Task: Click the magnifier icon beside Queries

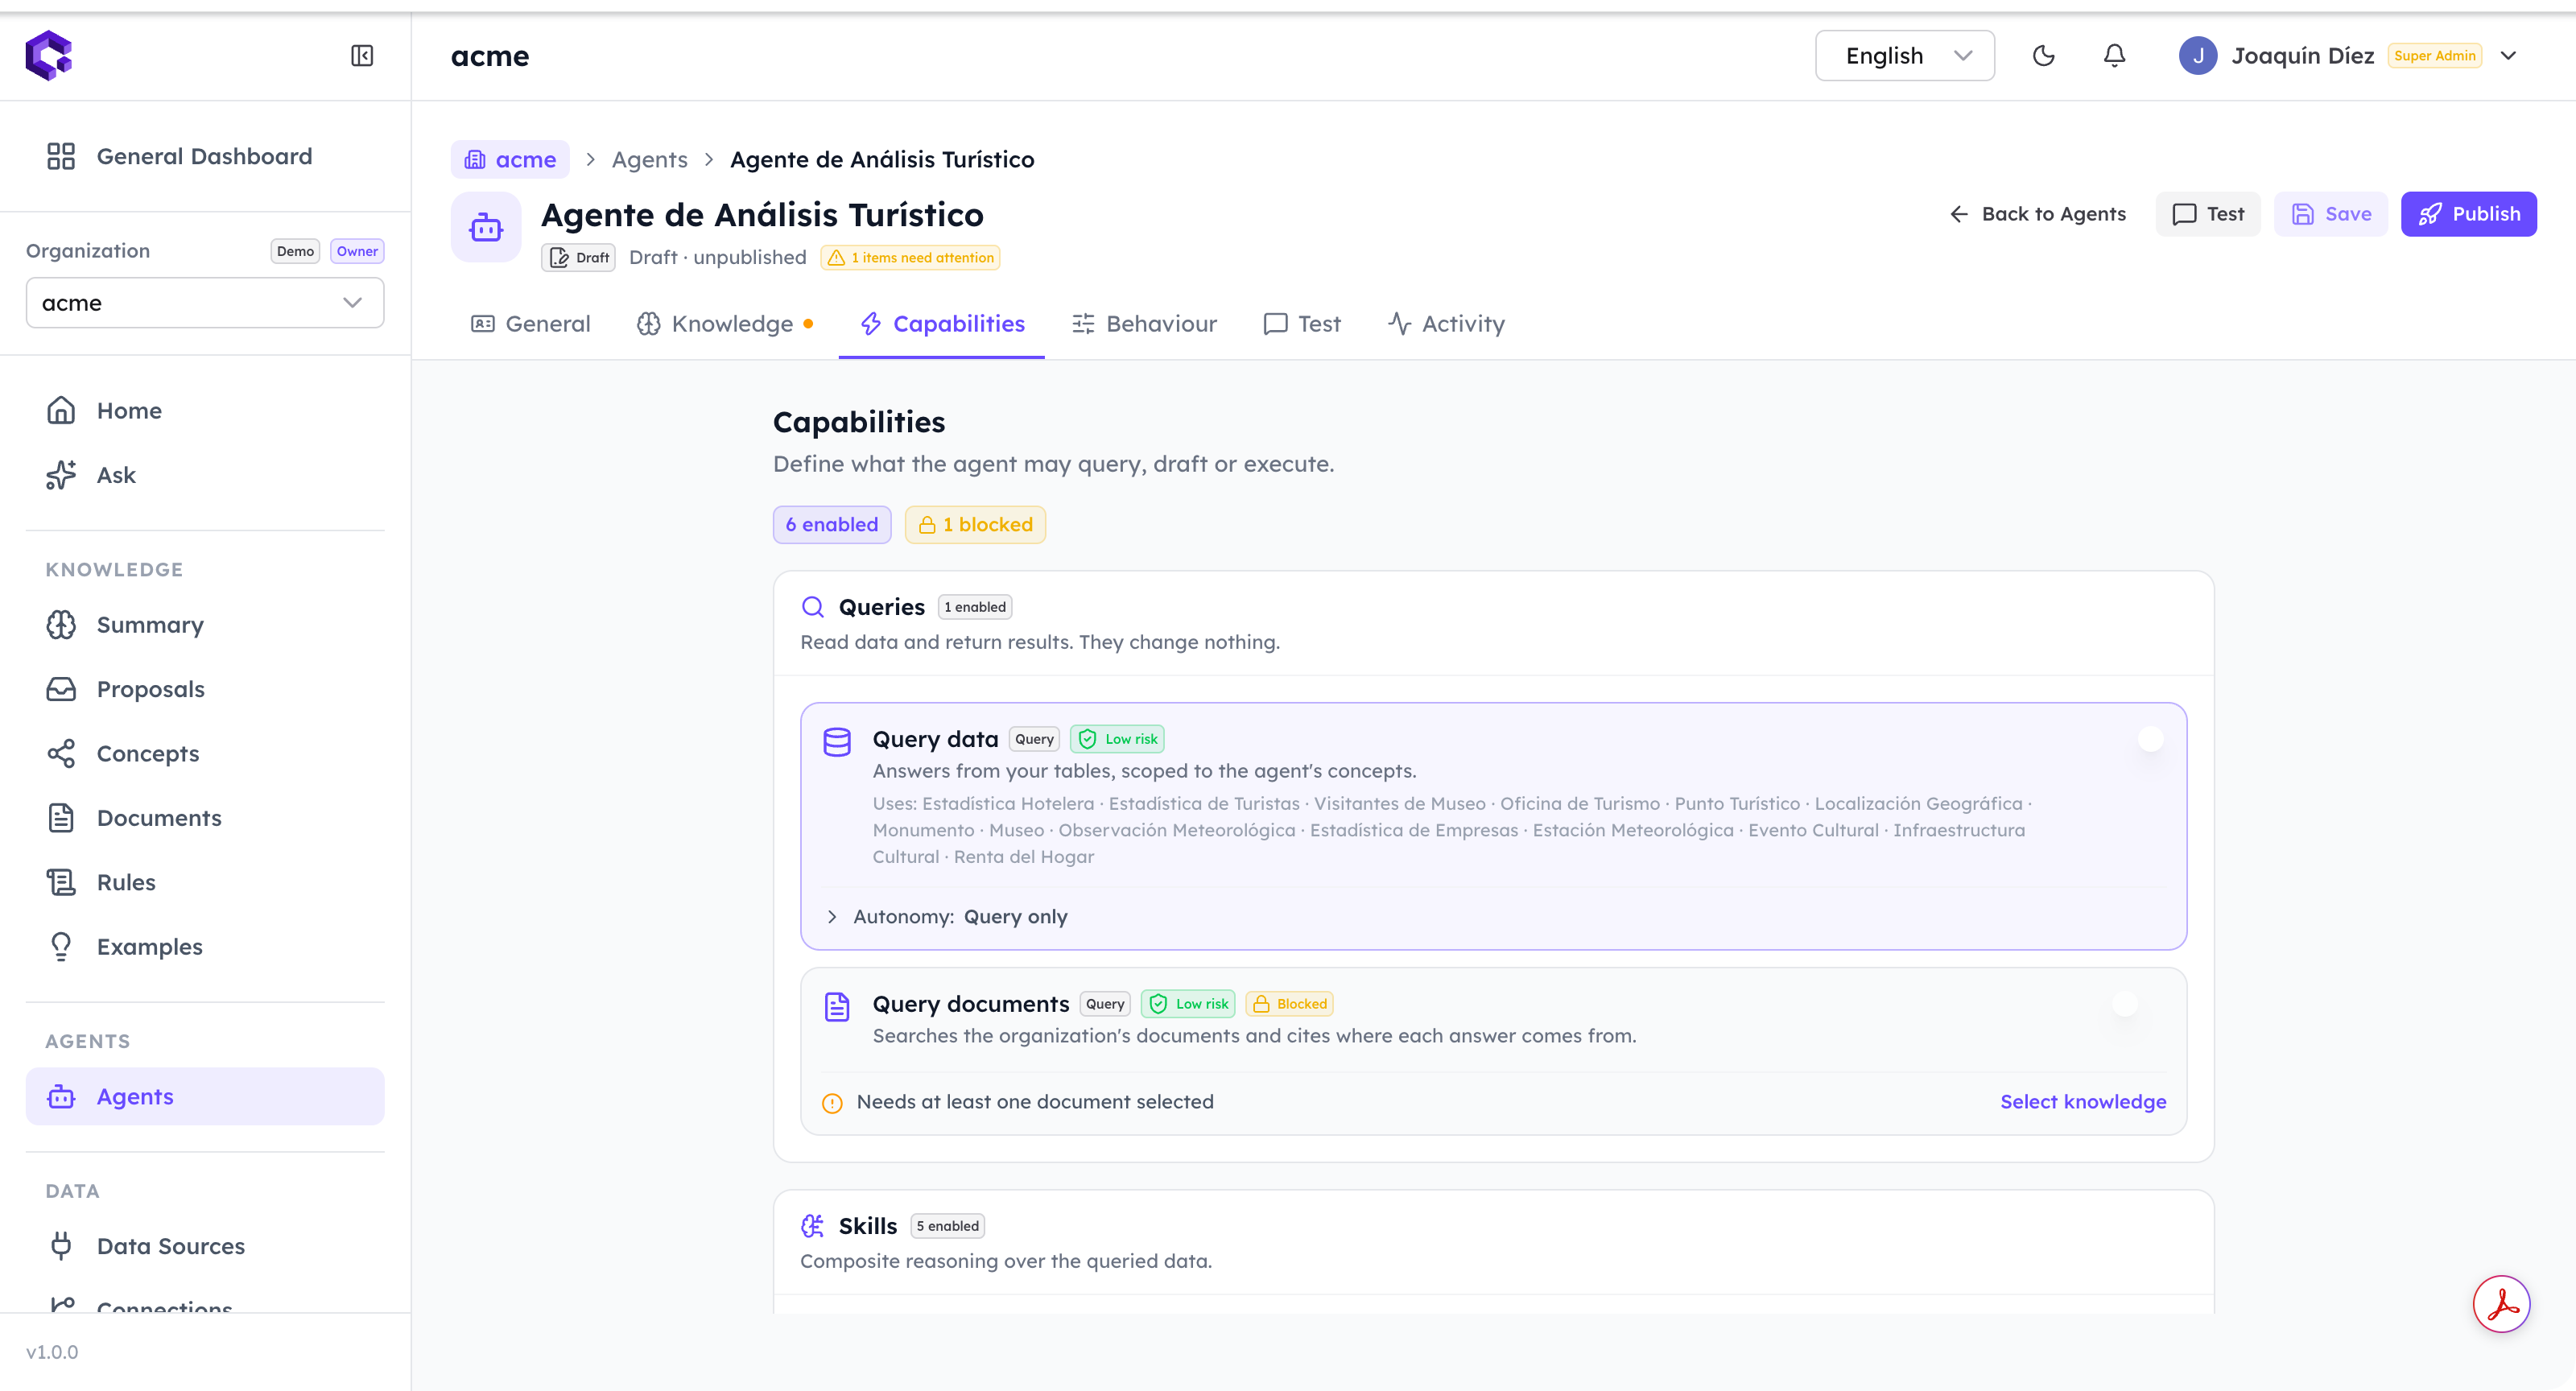Action: 813,607
